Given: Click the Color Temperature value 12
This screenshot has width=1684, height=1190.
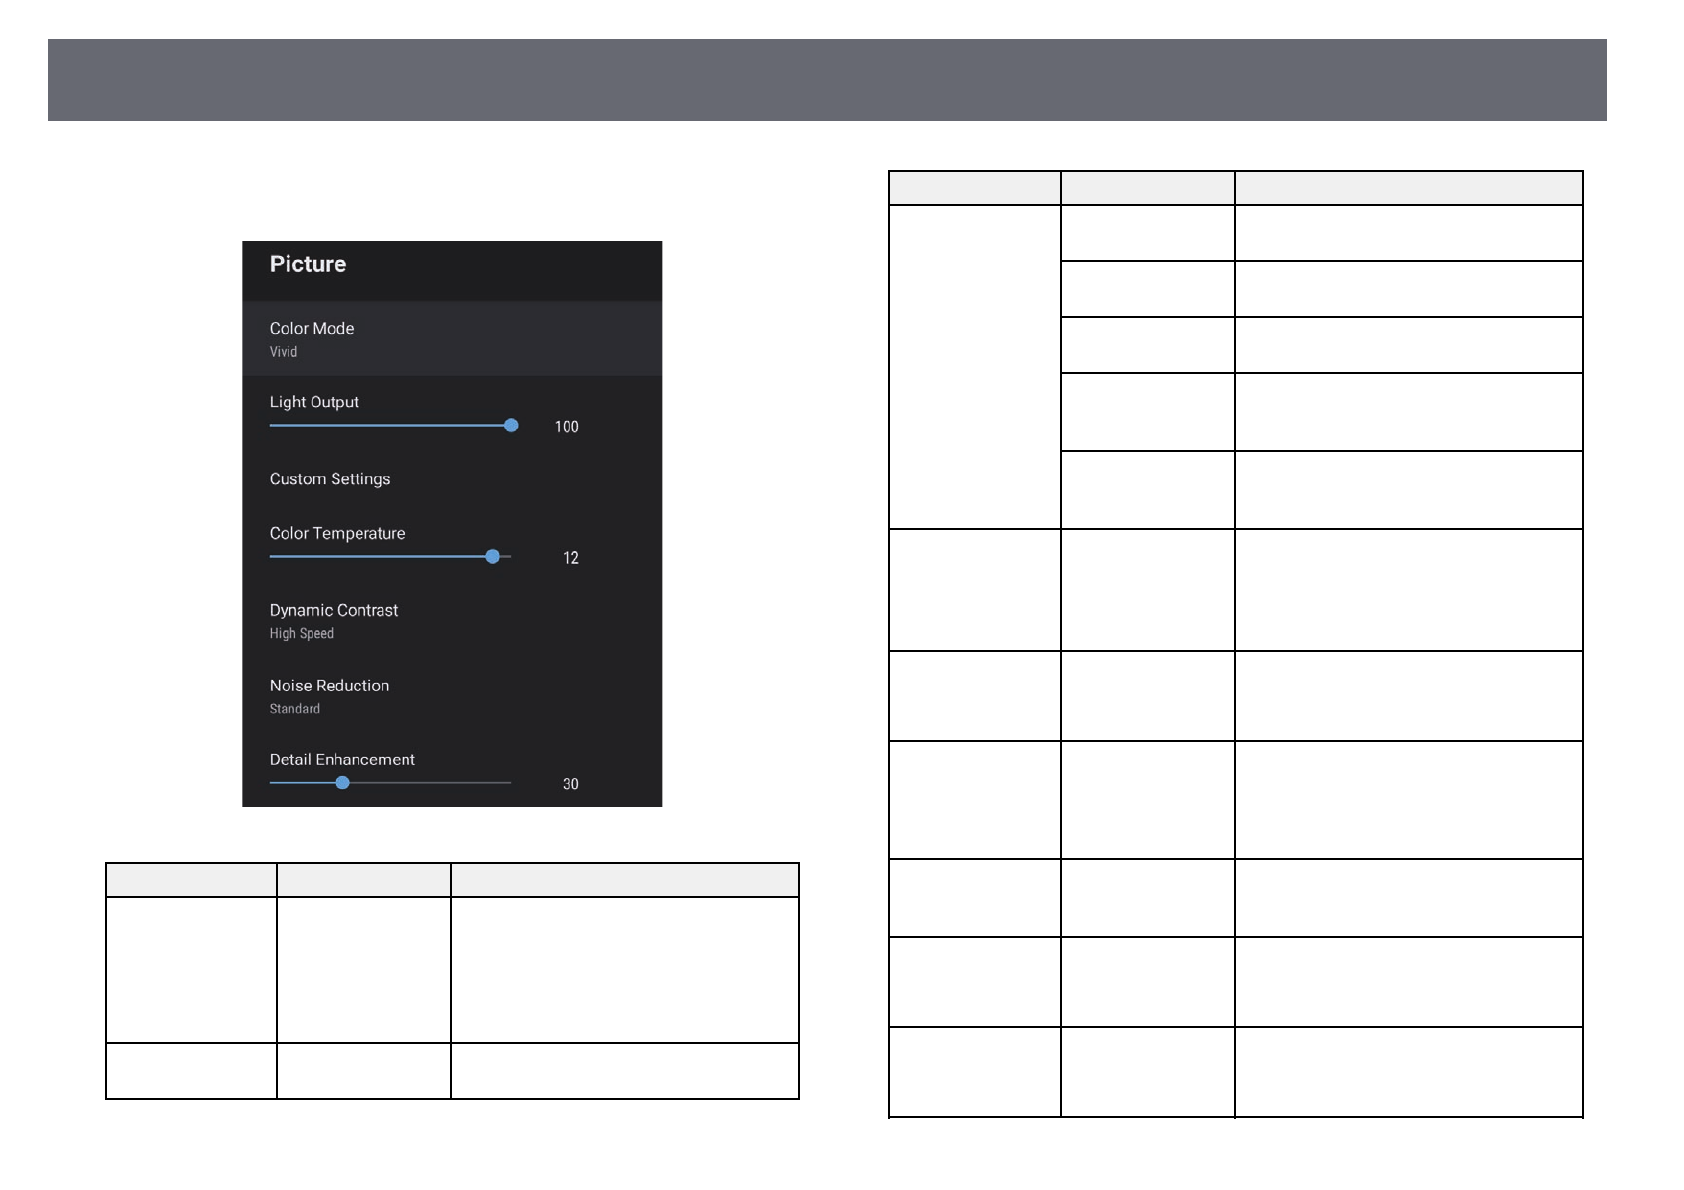Looking at the screenshot, I should click(570, 558).
